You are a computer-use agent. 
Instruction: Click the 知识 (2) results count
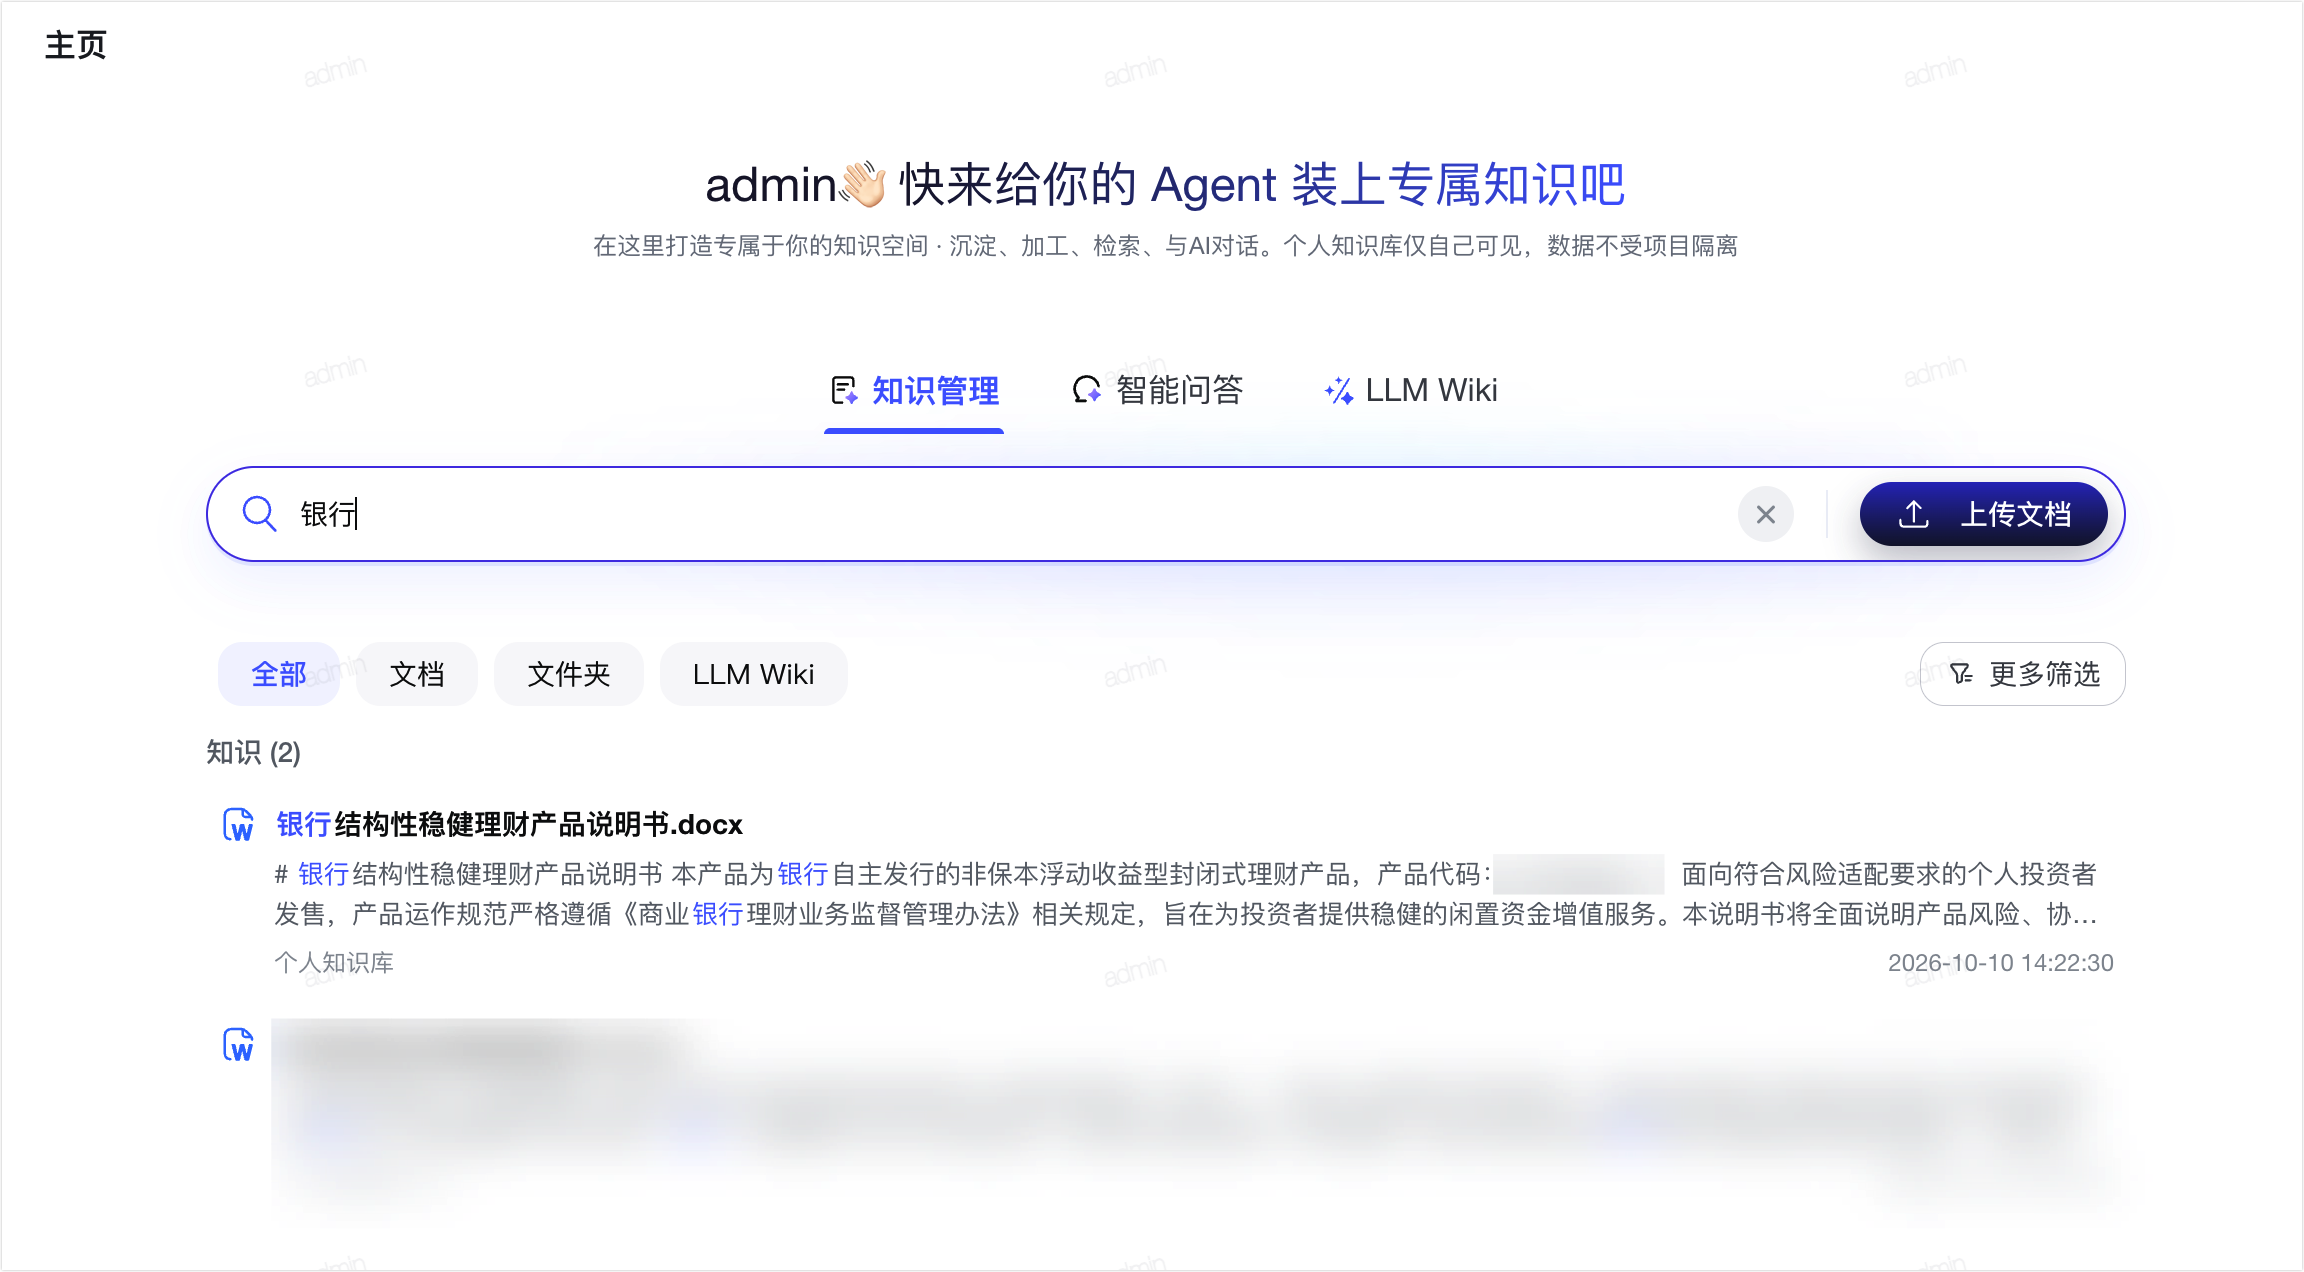pos(253,752)
